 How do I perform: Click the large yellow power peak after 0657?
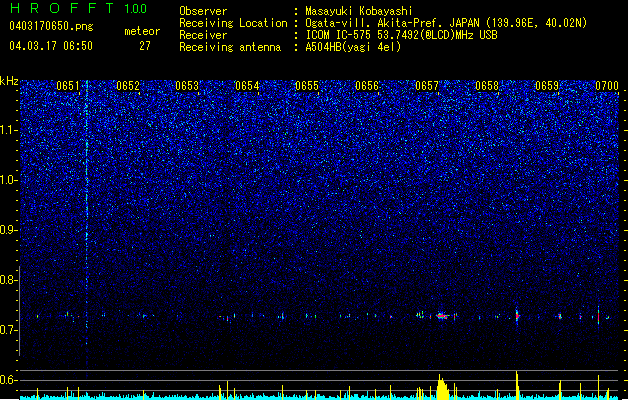[442, 386]
